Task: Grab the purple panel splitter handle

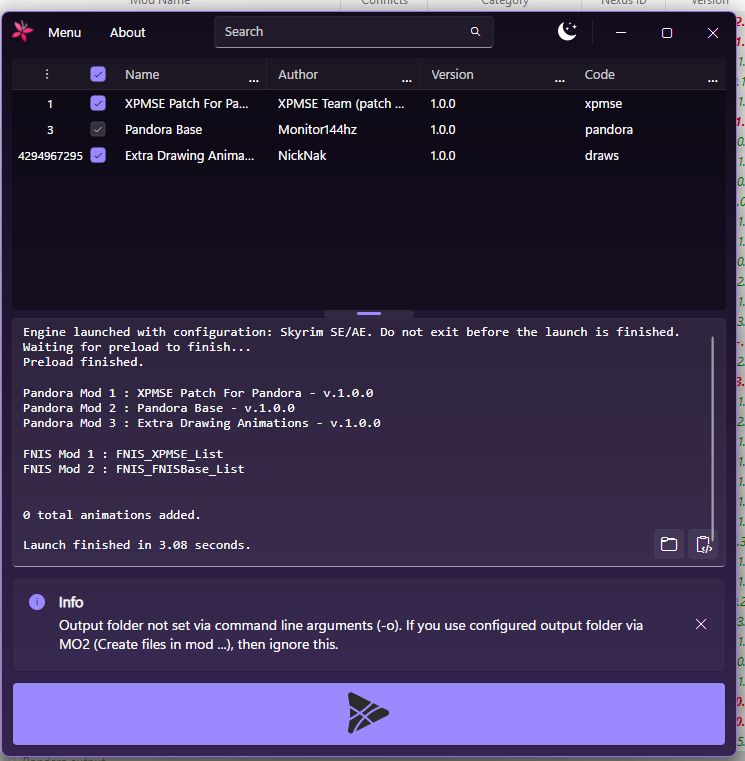Action: (369, 314)
